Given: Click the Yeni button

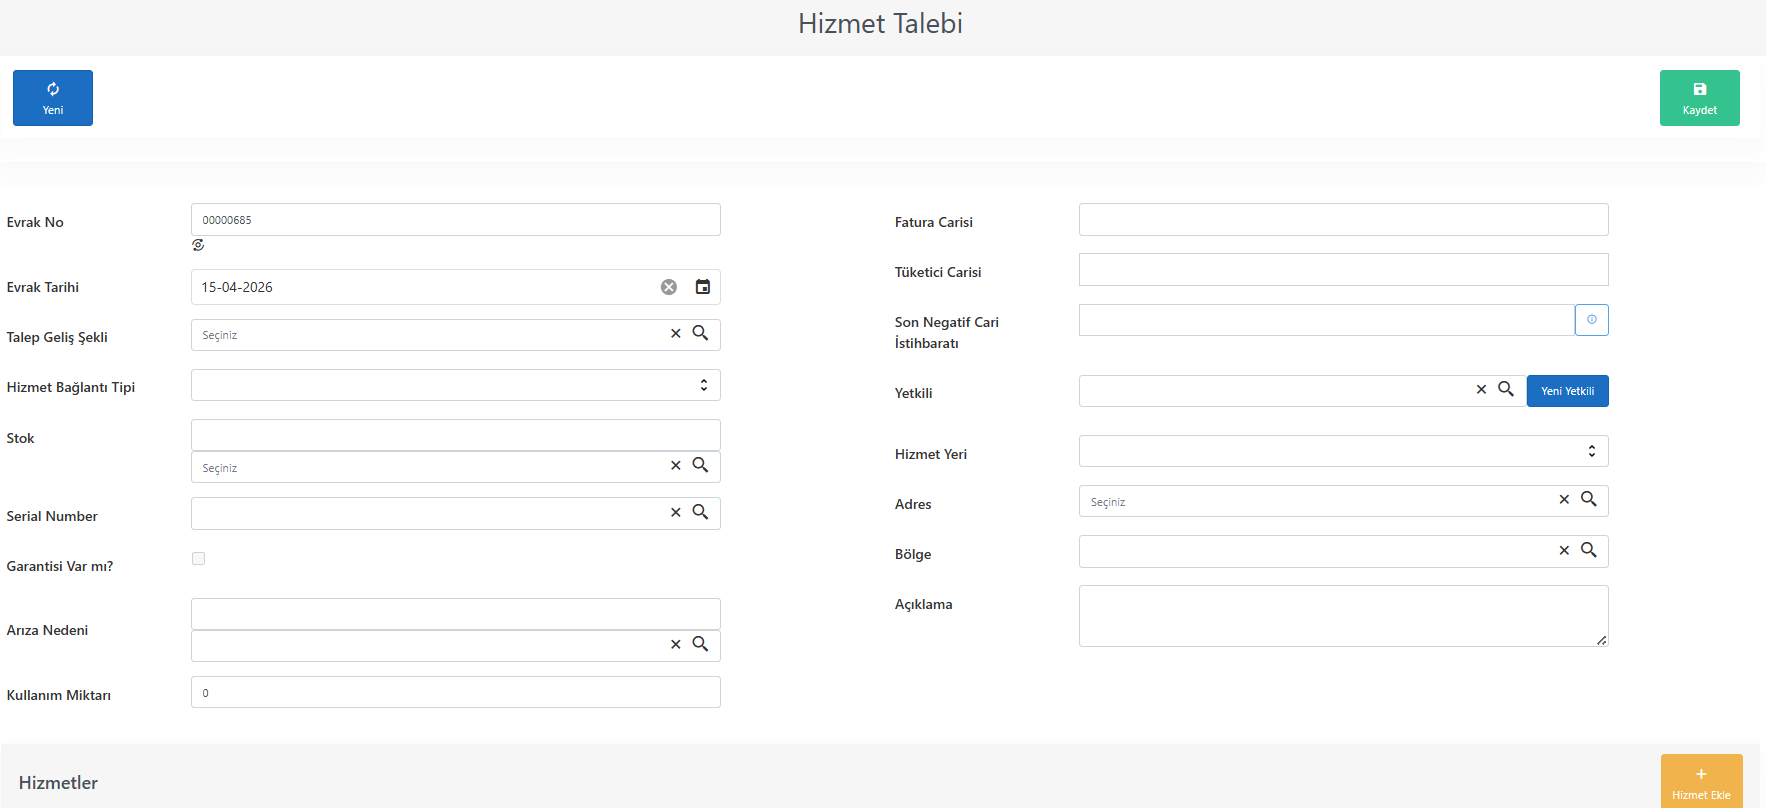Looking at the screenshot, I should coord(53,98).
